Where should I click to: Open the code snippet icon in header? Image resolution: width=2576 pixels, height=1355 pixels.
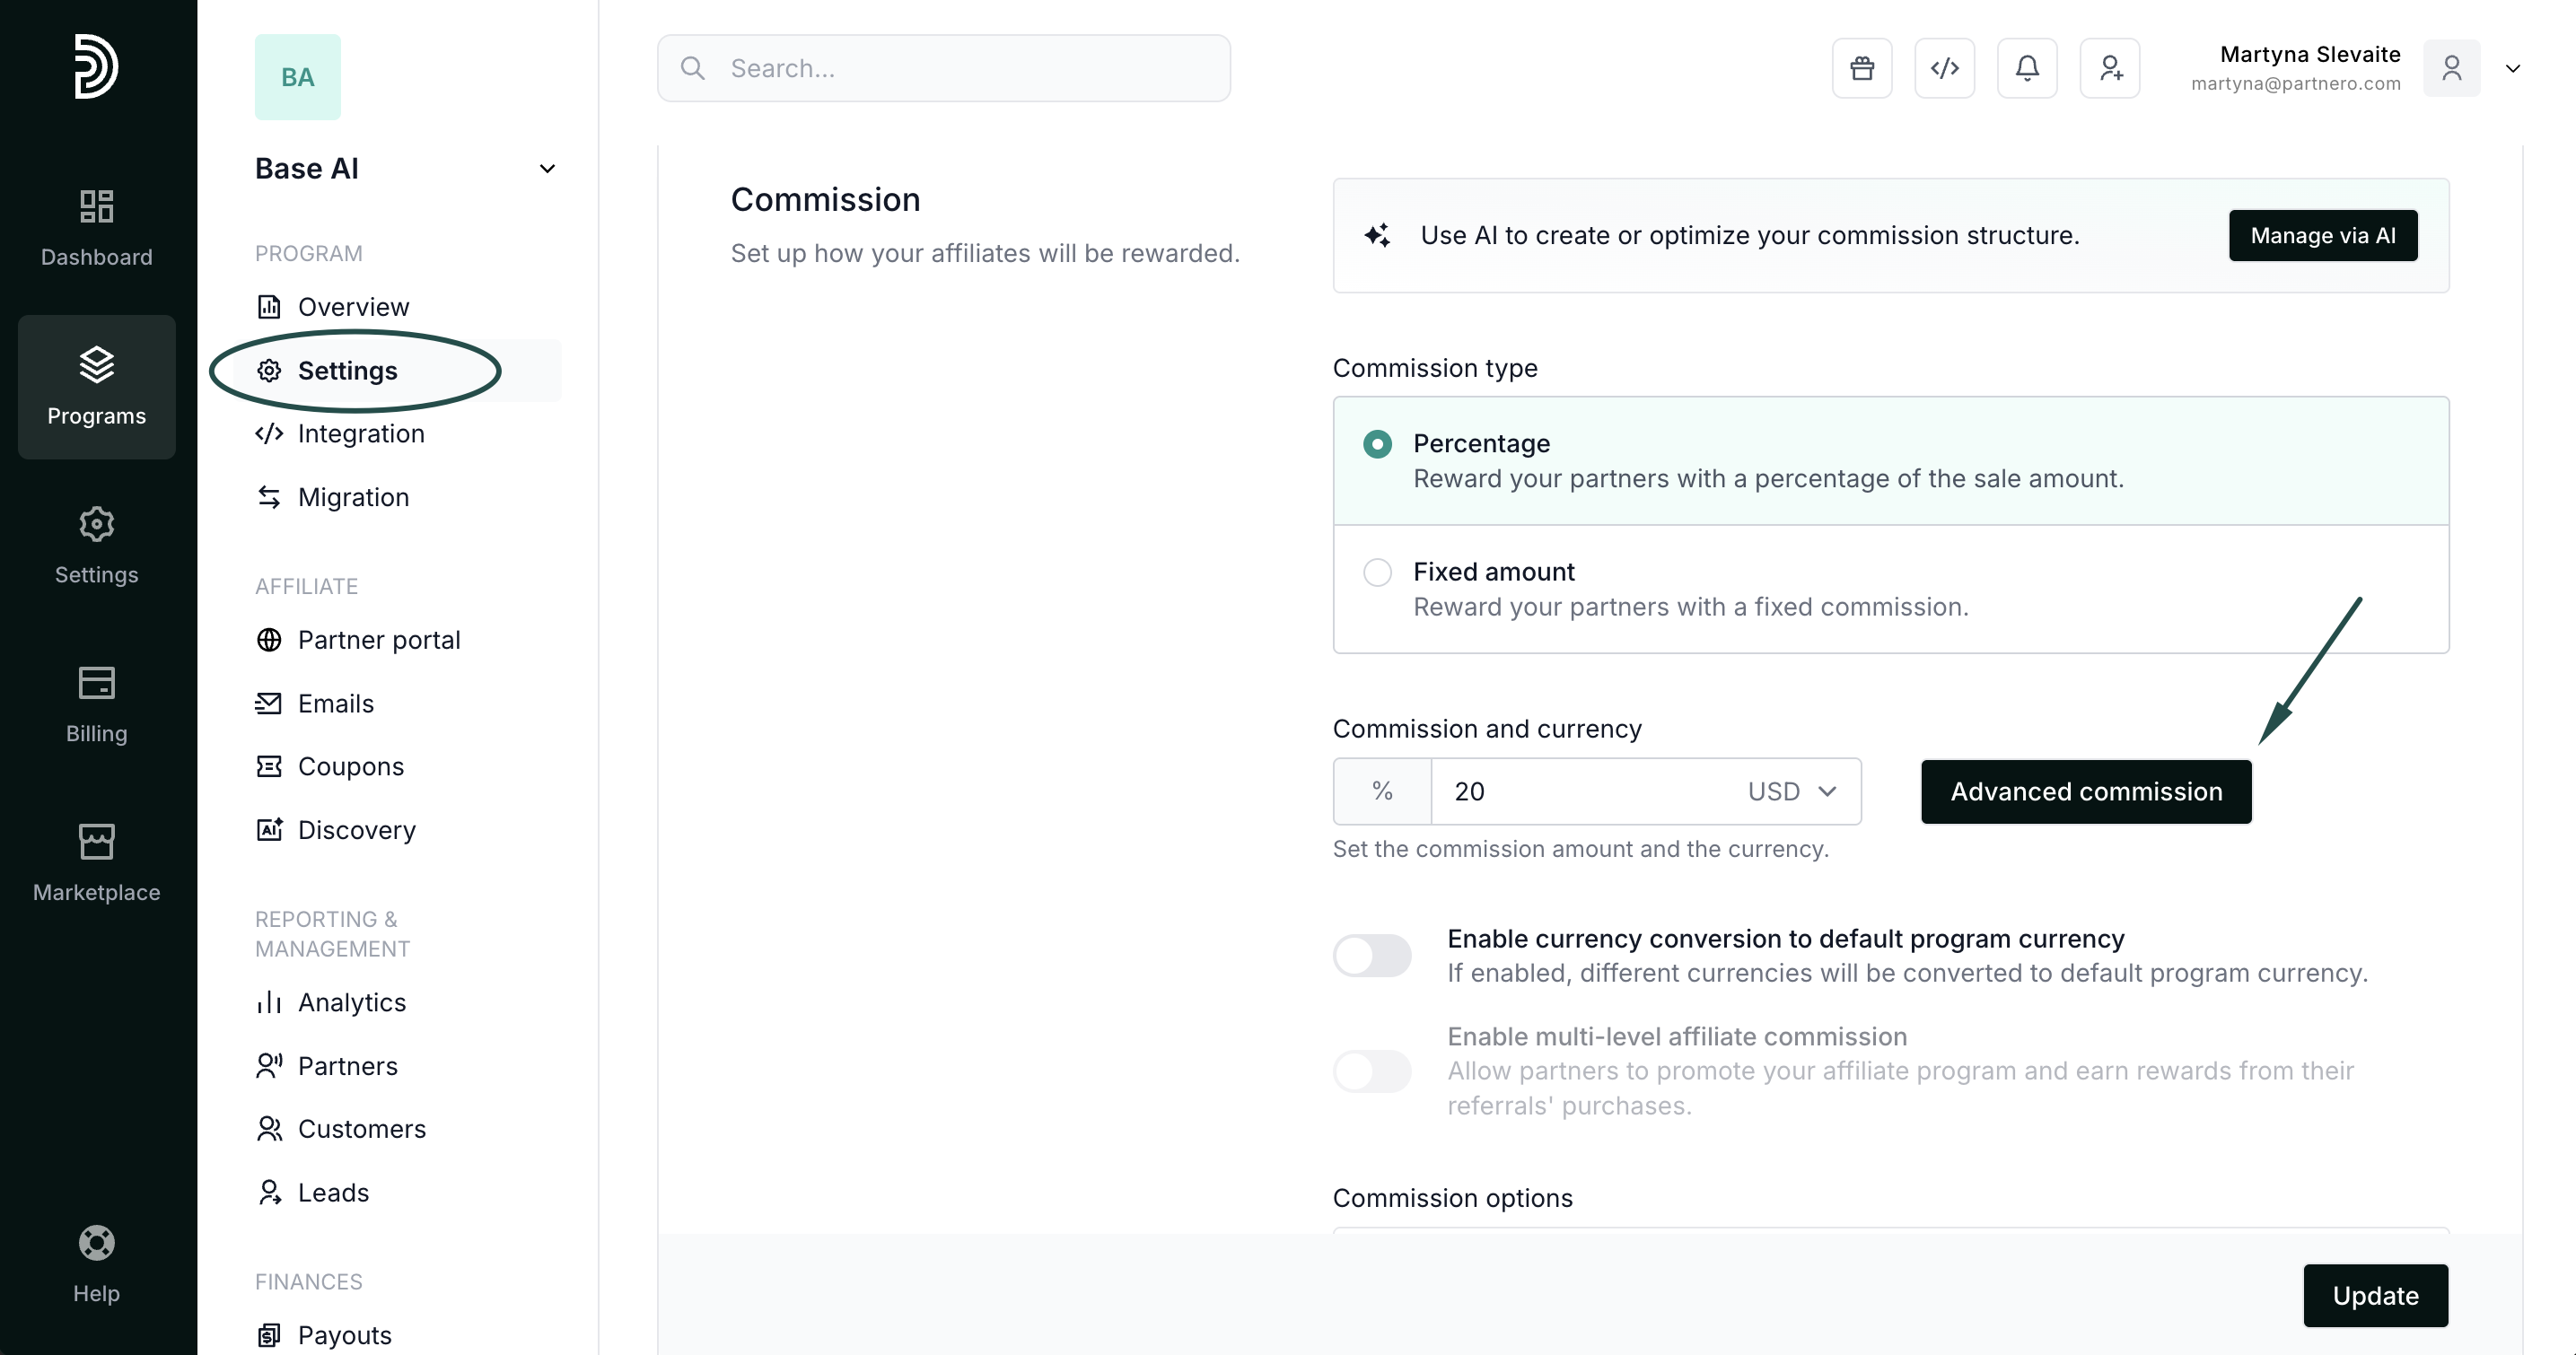tap(1944, 68)
